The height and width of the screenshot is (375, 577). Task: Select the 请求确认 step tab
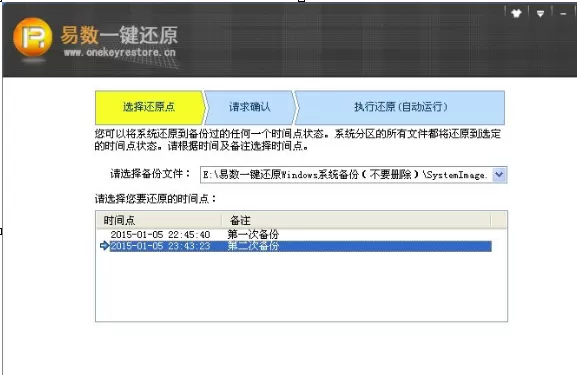coord(249,107)
